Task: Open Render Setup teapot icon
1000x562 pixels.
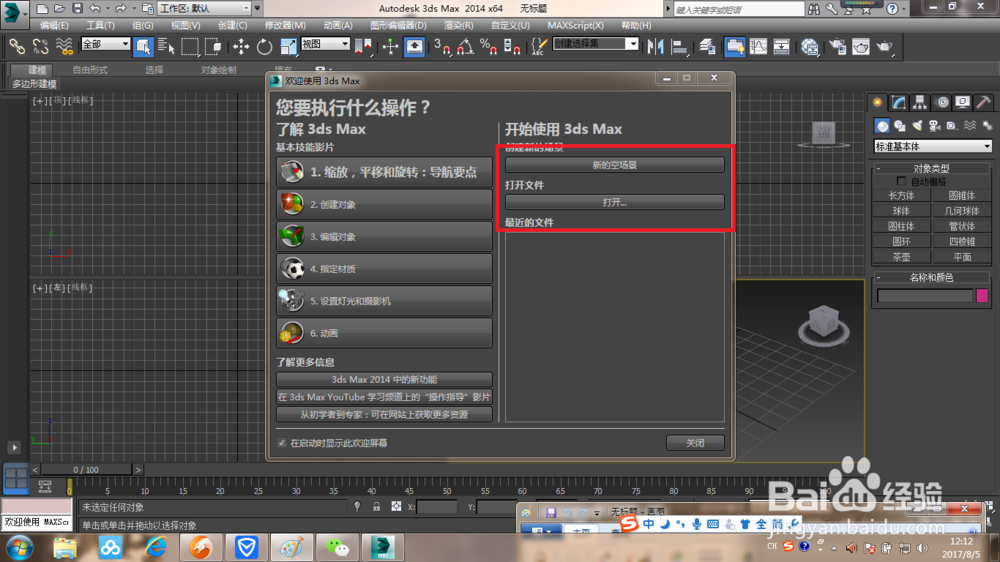Action: click(x=837, y=47)
